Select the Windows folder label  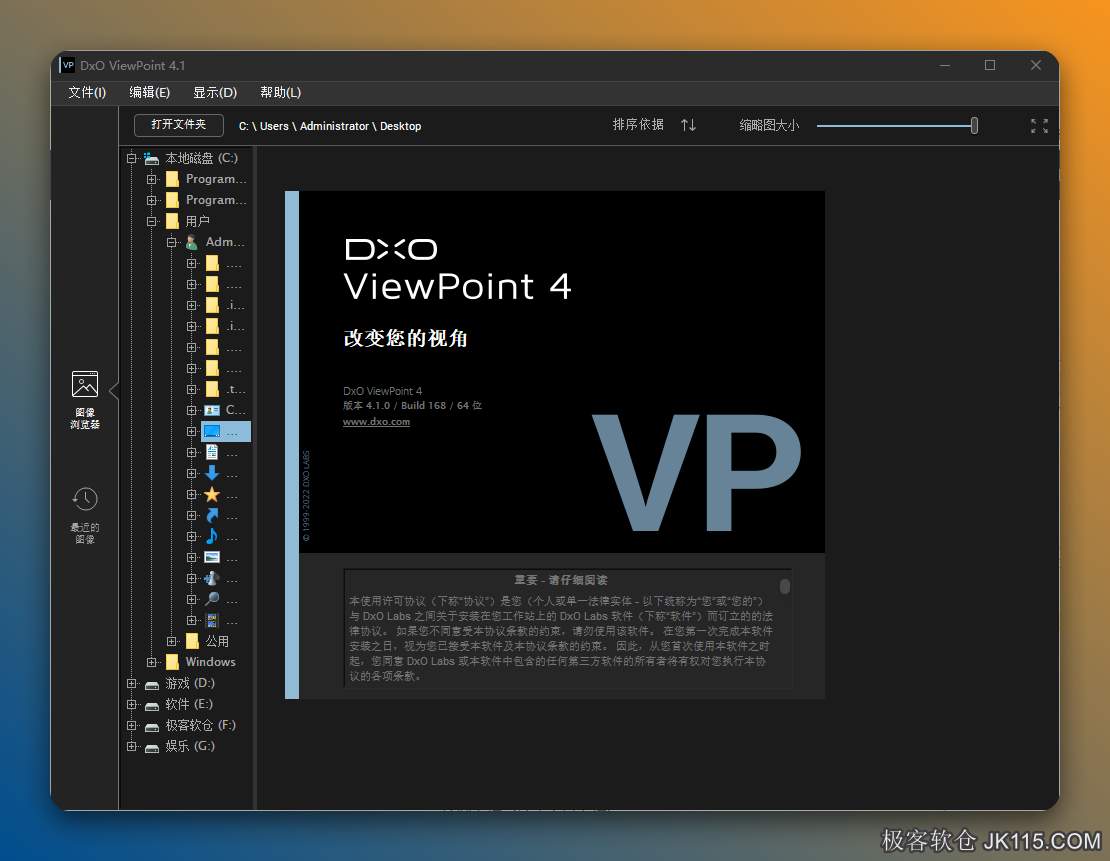210,662
